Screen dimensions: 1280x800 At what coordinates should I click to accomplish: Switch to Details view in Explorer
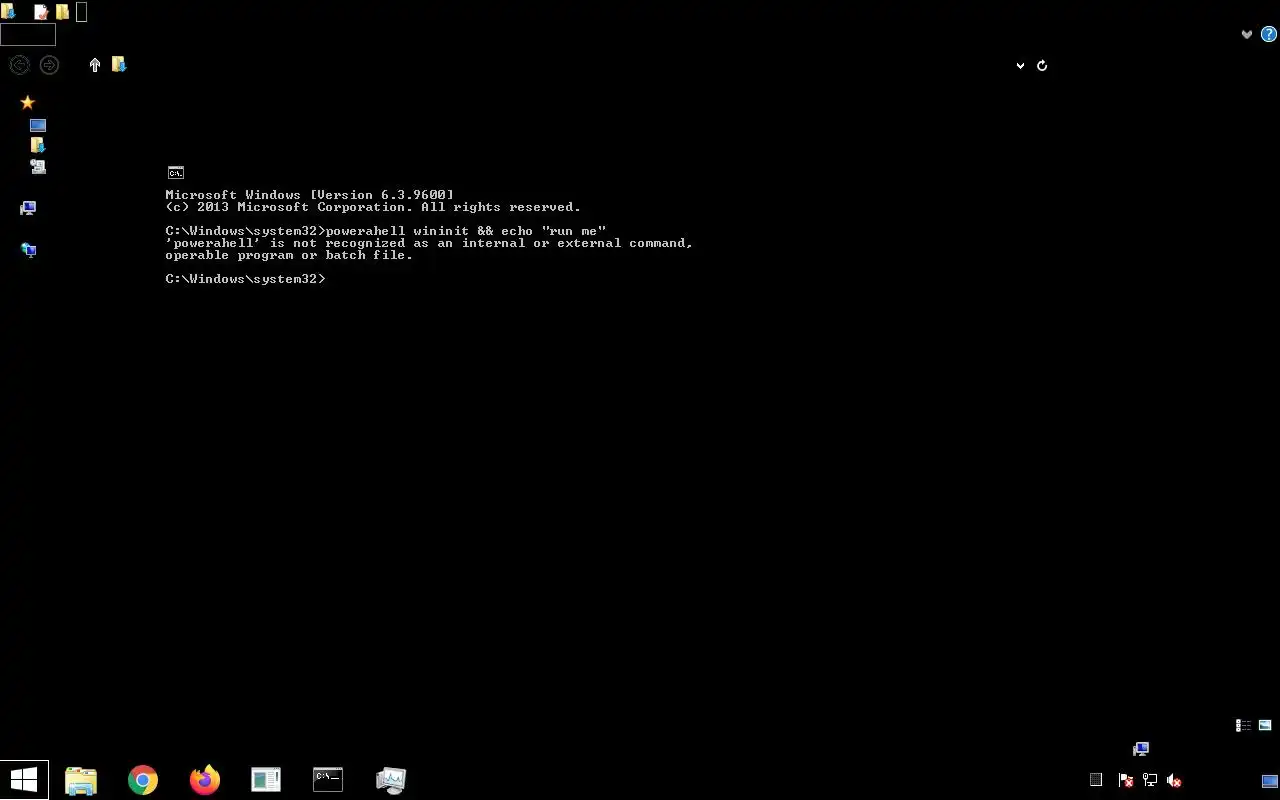click(x=1243, y=726)
